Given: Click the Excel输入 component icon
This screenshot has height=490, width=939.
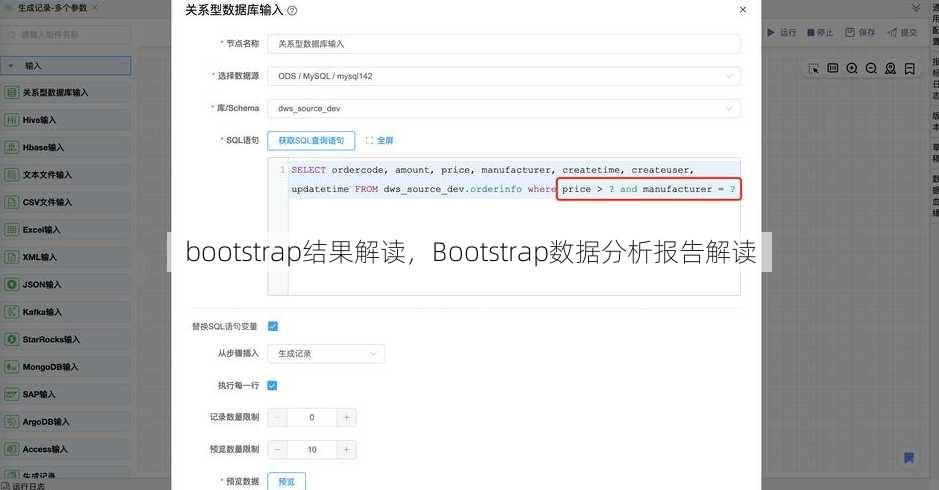Looking at the screenshot, I should tap(11, 229).
